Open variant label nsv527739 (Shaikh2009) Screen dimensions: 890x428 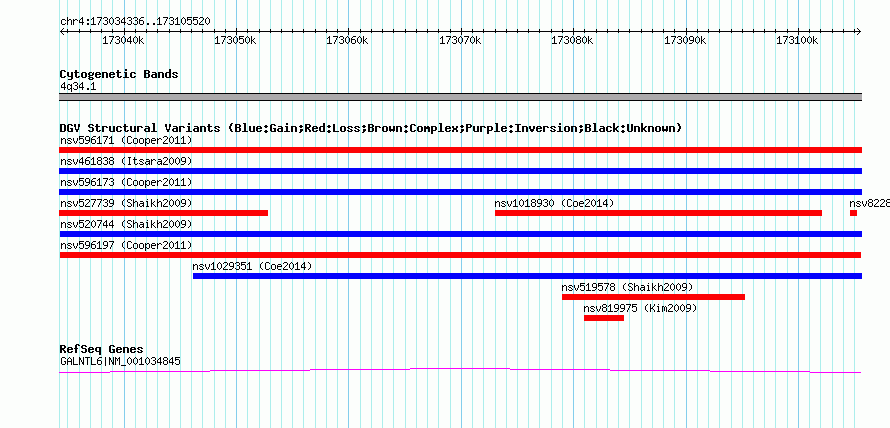point(126,203)
